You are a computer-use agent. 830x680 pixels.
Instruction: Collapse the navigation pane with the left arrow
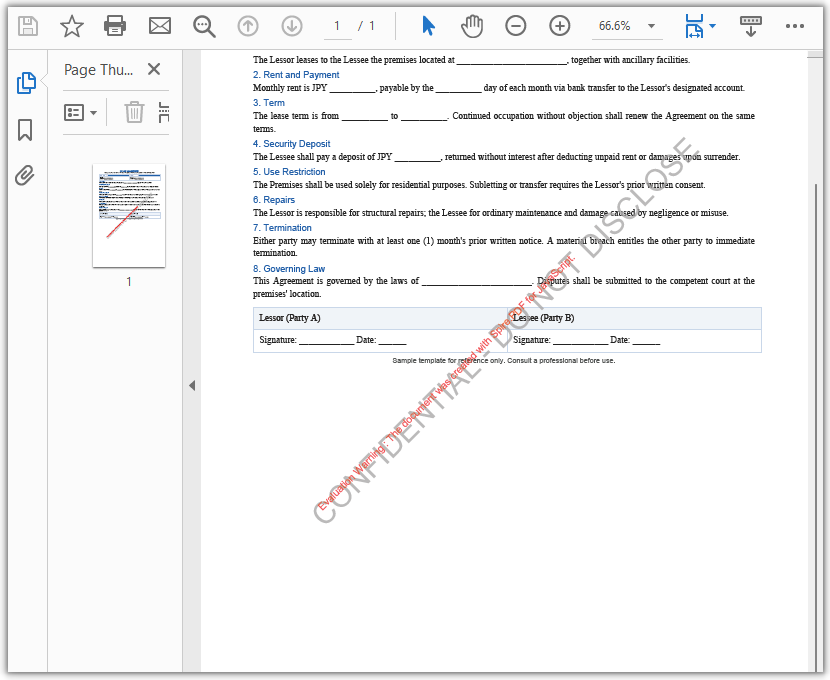192,386
